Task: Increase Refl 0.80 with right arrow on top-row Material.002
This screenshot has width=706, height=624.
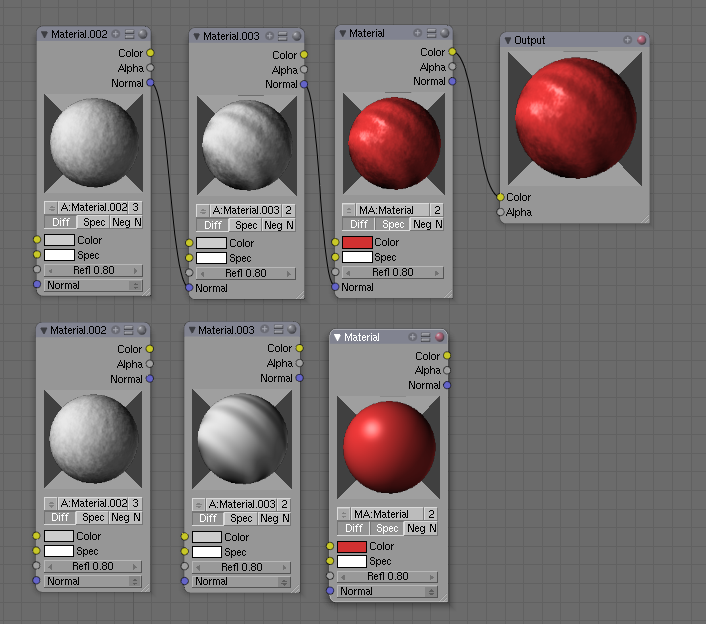Action: click(136, 271)
